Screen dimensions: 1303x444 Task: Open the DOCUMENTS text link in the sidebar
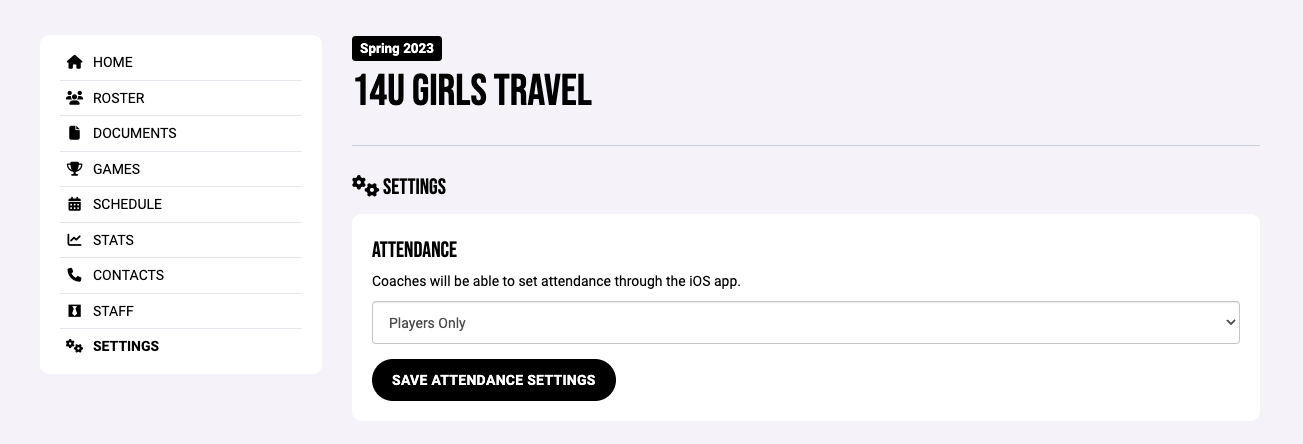click(x=135, y=133)
